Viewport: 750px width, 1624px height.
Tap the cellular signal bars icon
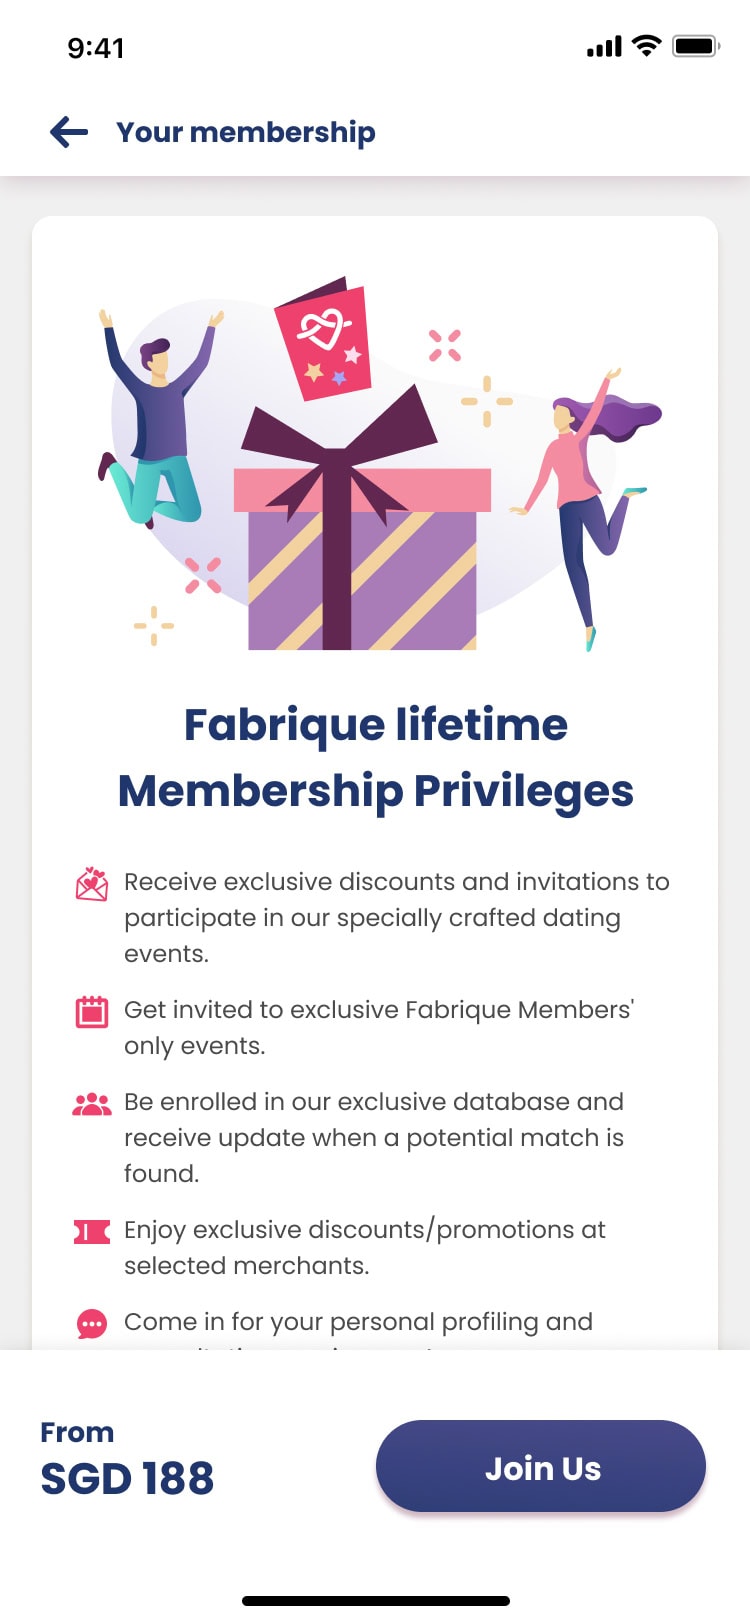(x=604, y=46)
